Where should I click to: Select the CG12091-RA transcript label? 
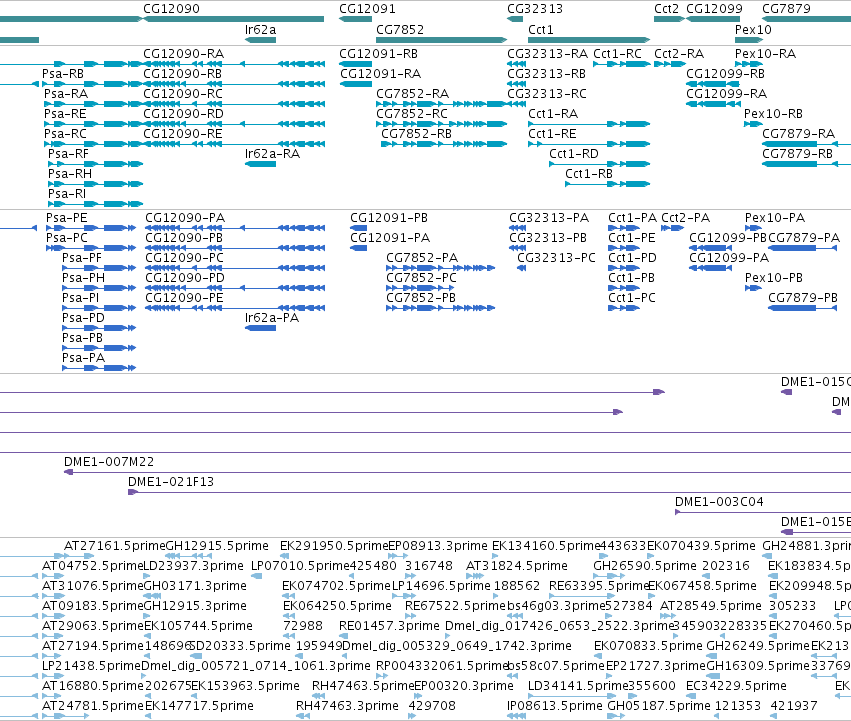click(380, 73)
